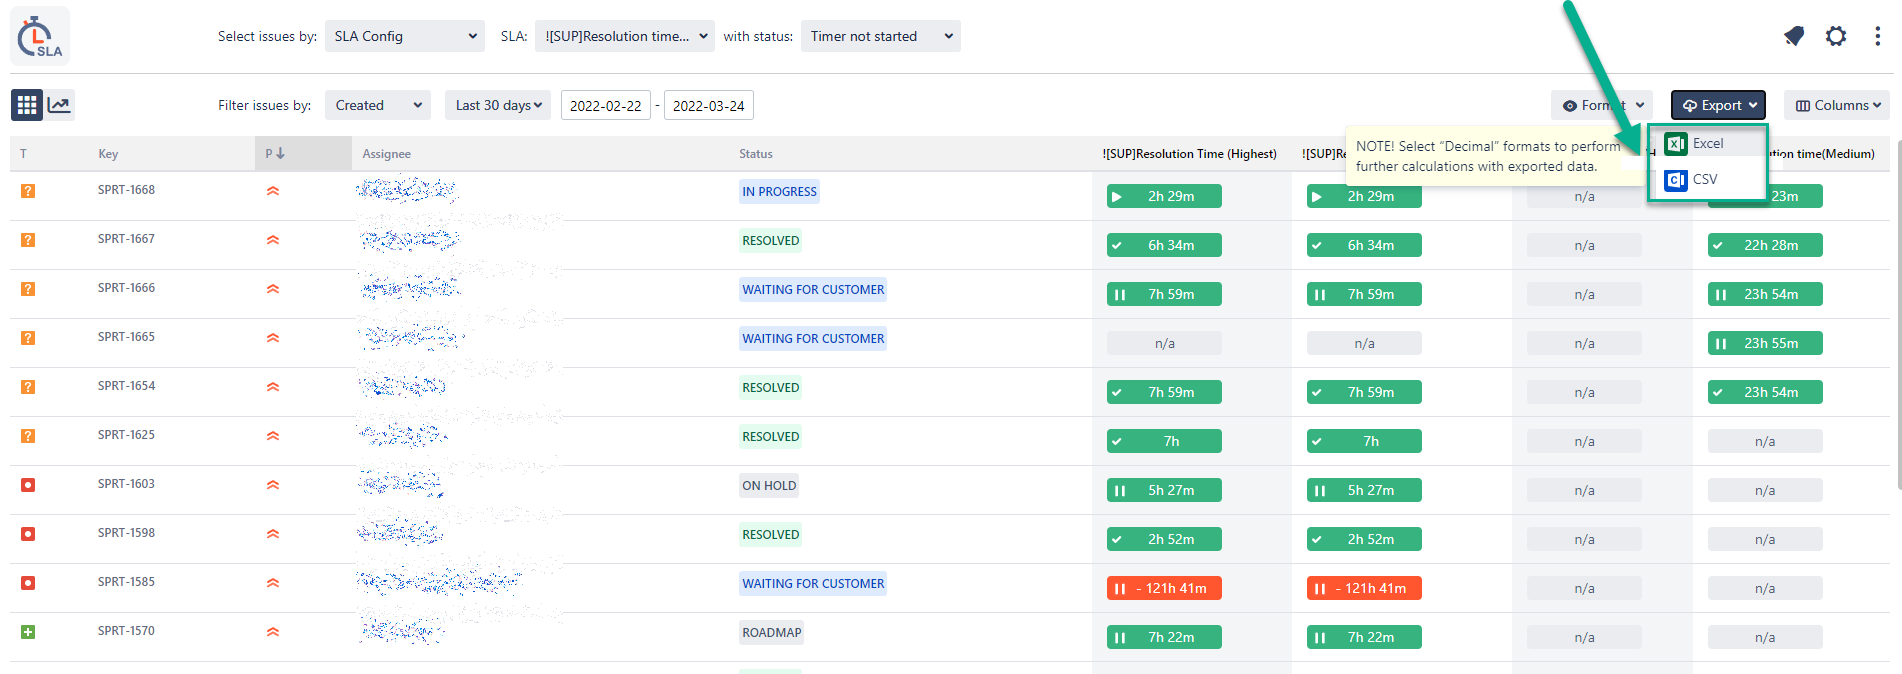The height and width of the screenshot is (674, 1902).
Task: Click the T type column header
Action: click(23, 154)
